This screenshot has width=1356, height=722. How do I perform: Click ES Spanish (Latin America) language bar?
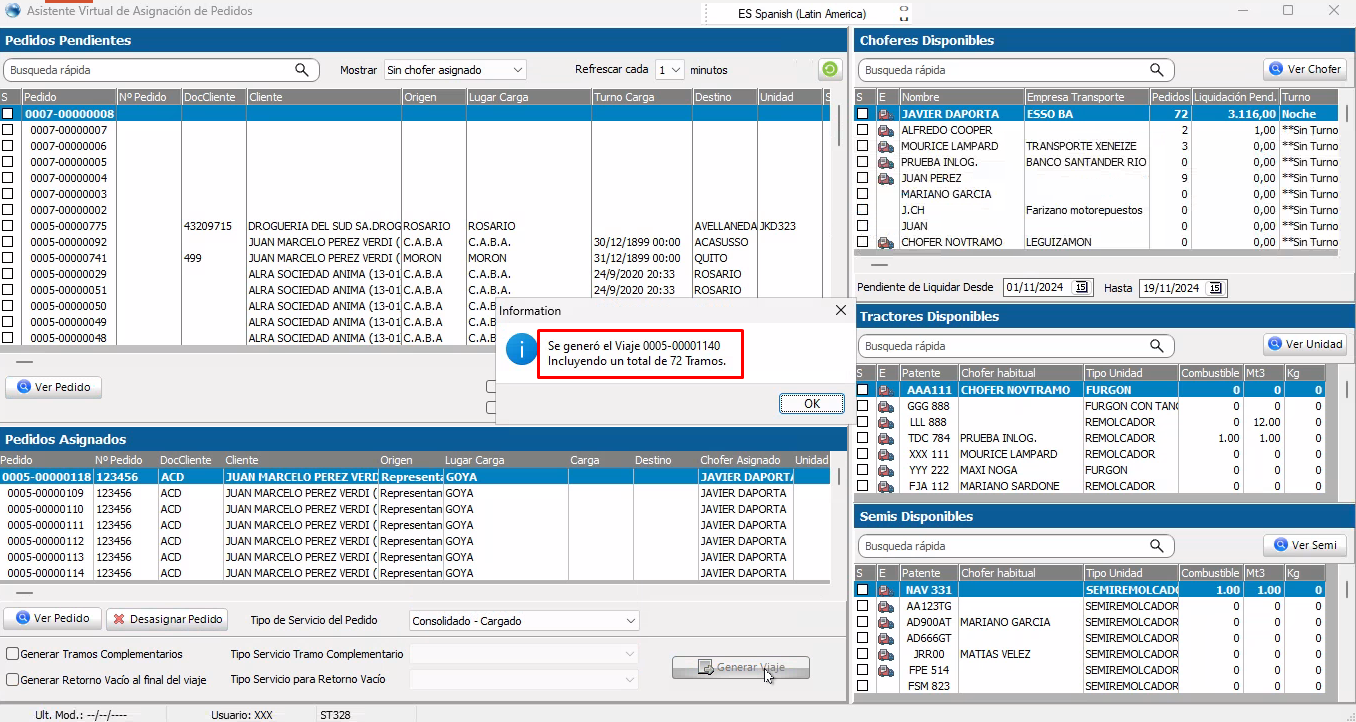(802, 14)
